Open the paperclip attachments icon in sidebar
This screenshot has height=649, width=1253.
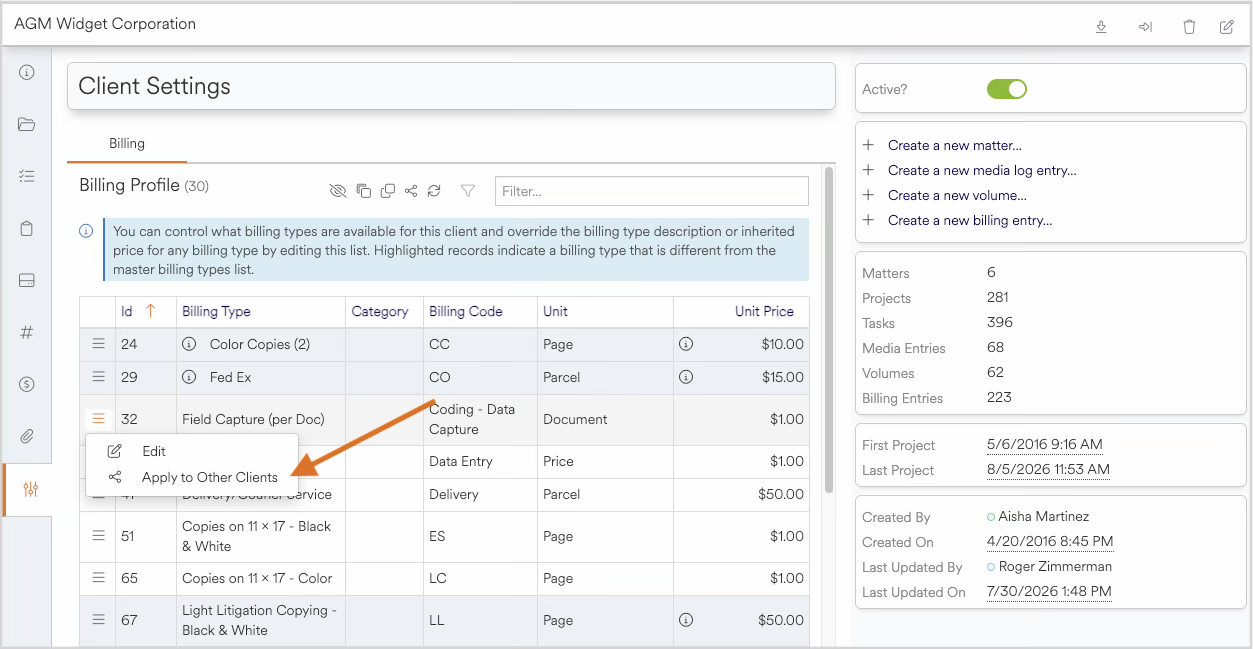tap(27, 436)
